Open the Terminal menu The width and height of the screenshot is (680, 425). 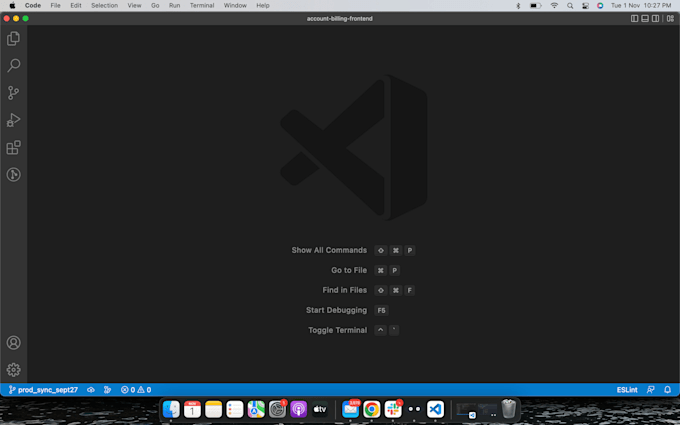tap(202, 5)
